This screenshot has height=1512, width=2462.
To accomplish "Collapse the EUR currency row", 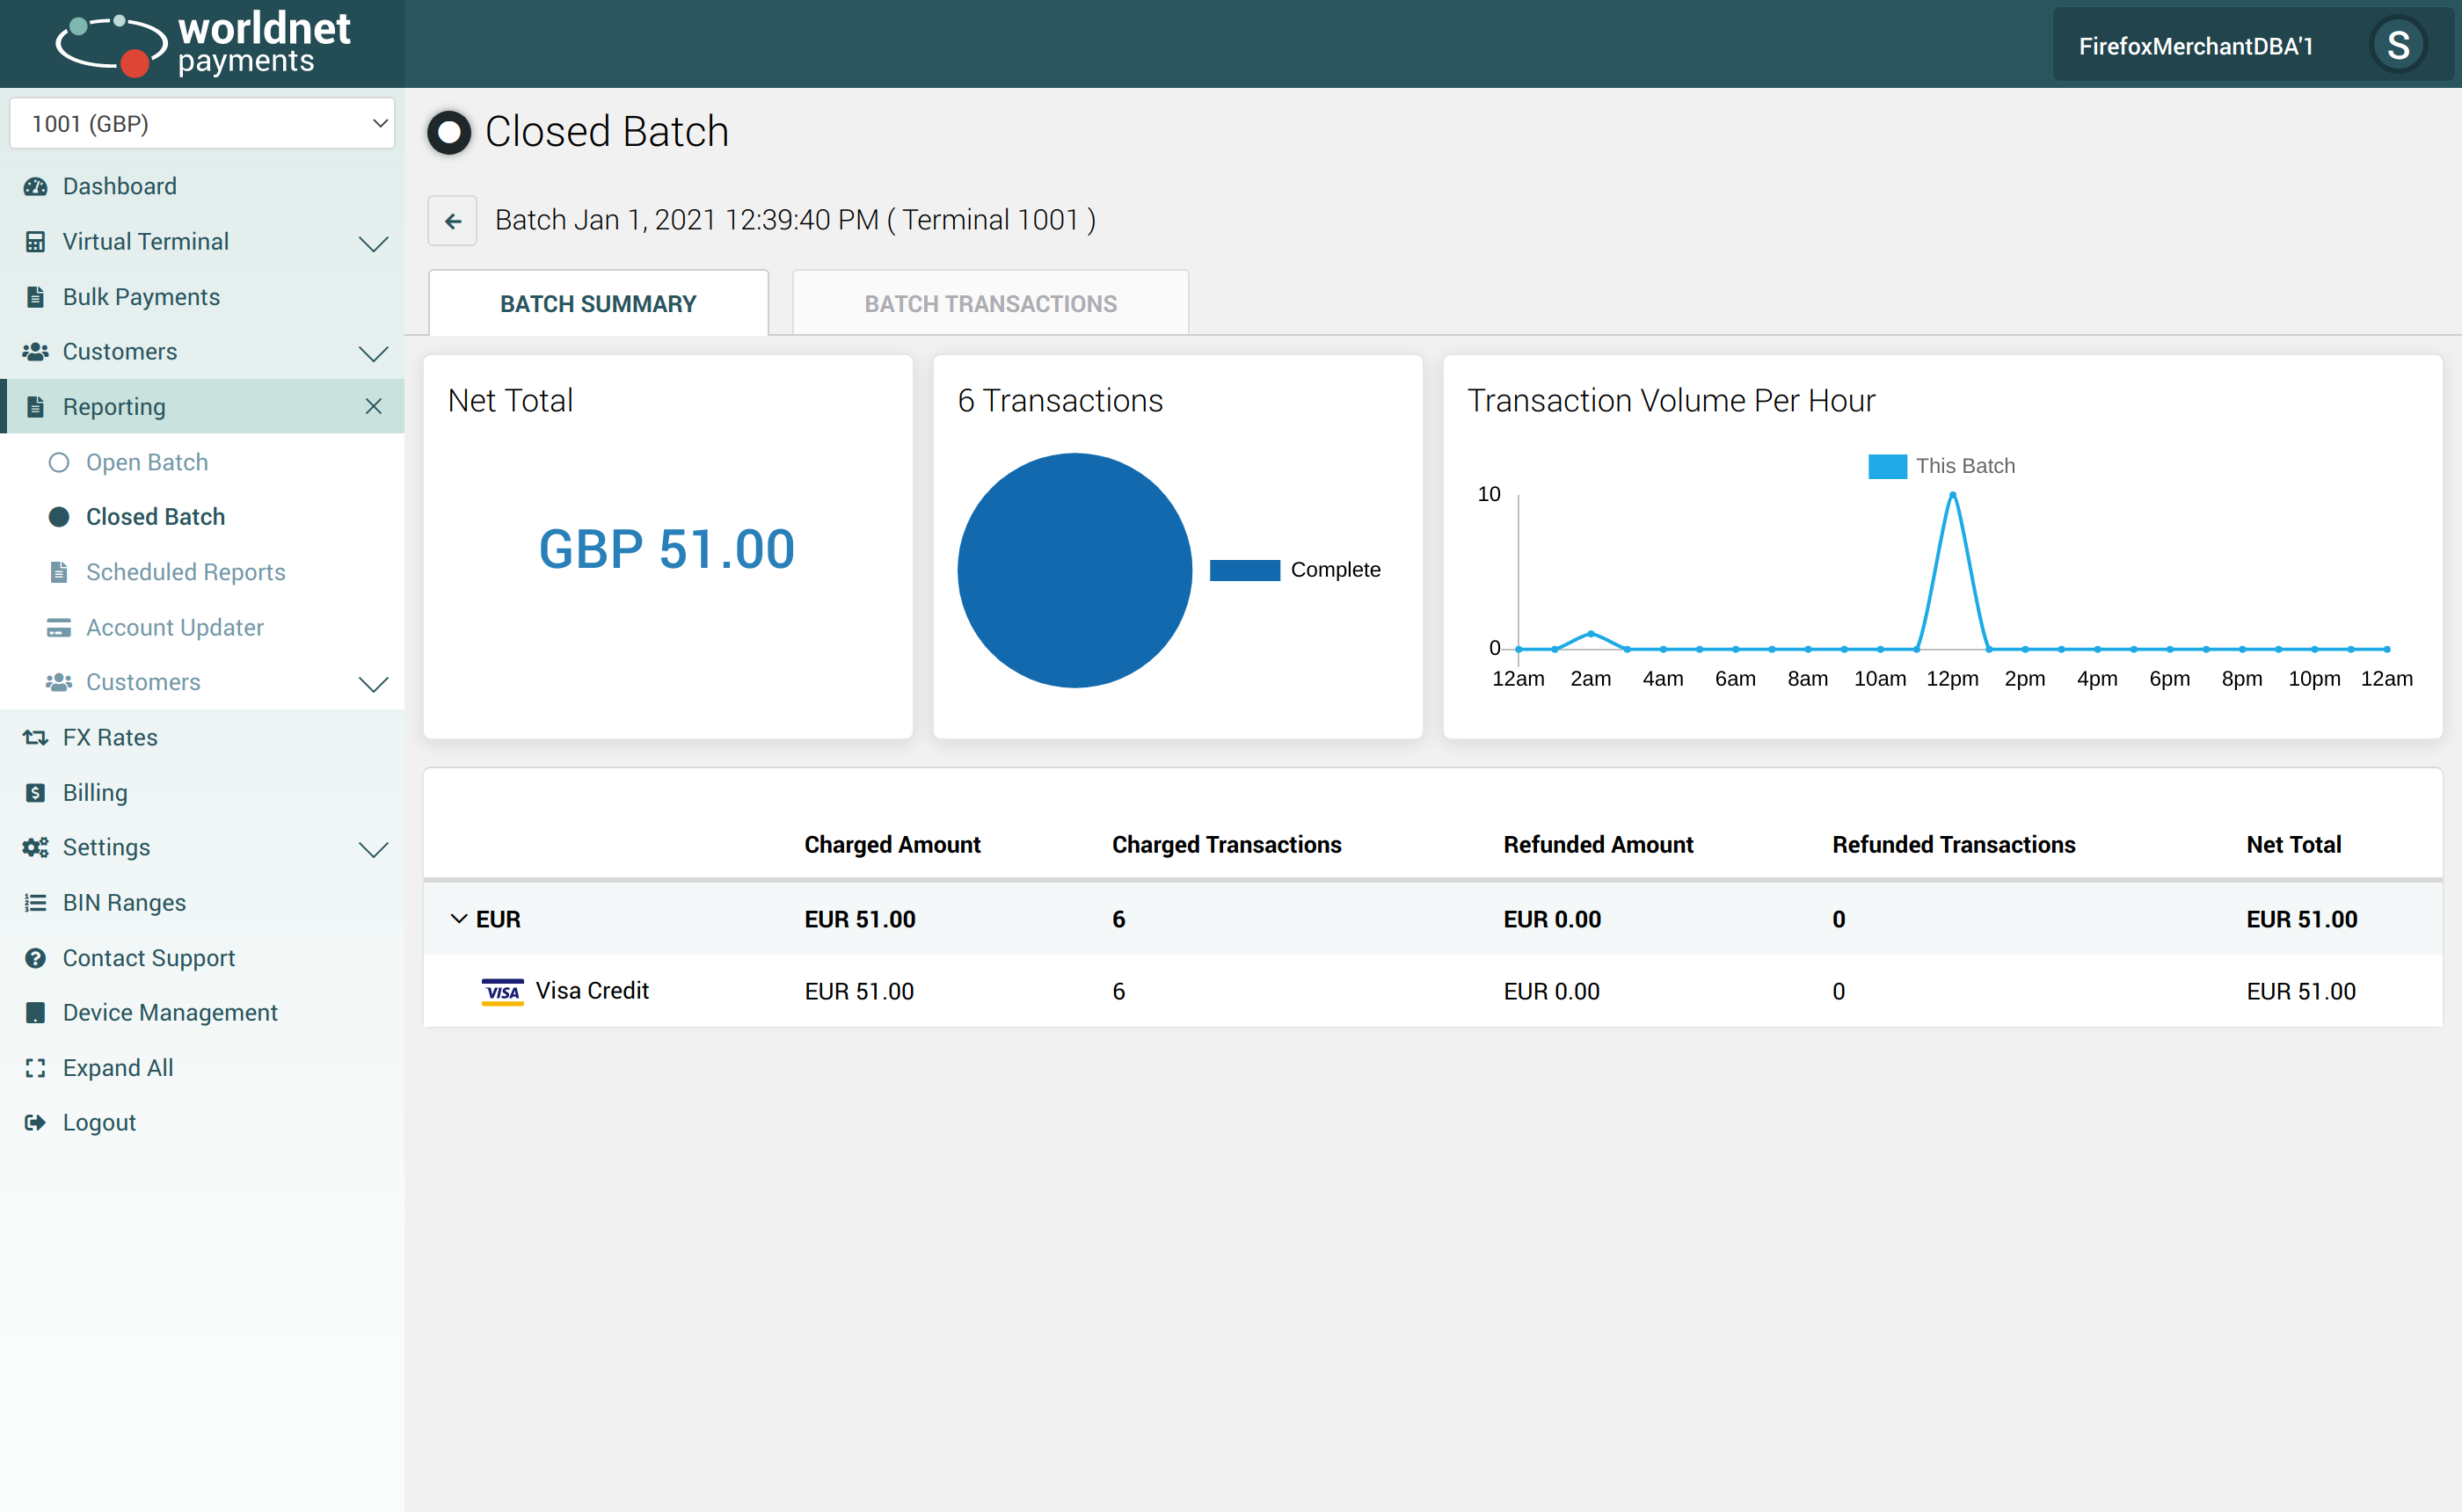I will 459,919.
